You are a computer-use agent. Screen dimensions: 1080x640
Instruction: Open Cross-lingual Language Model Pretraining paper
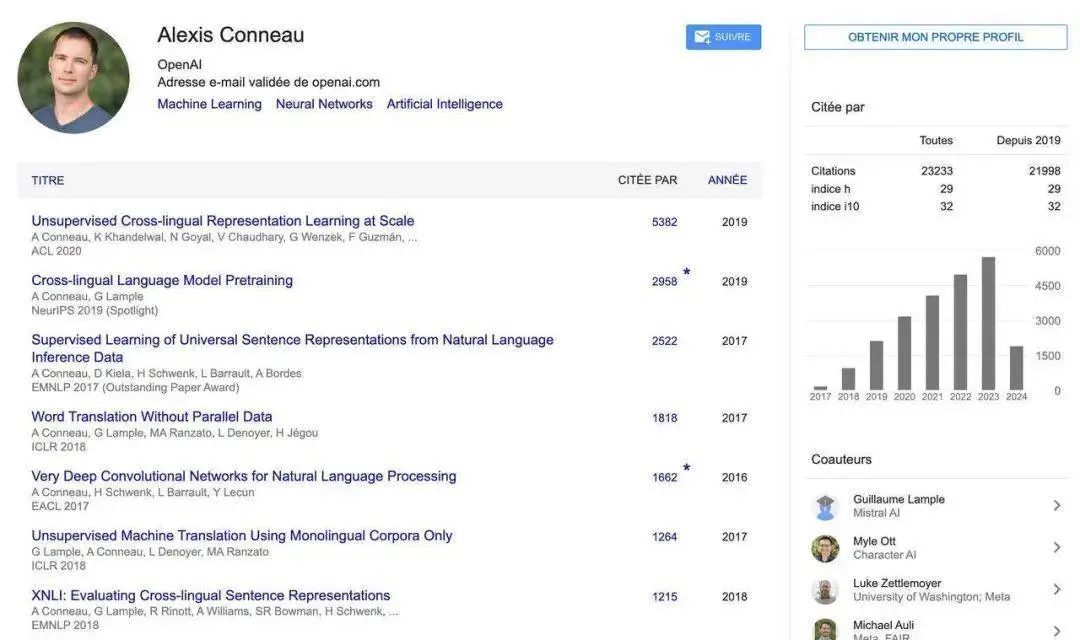162,280
